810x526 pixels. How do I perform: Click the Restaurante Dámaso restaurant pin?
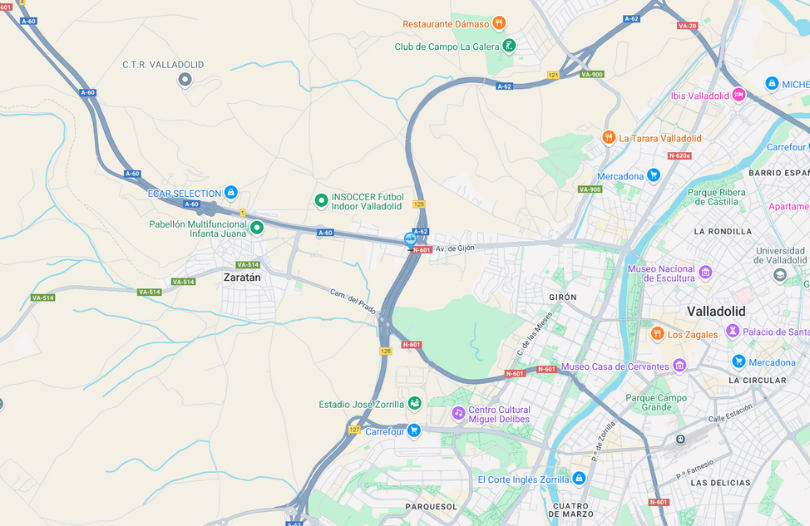click(x=499, y=23)
